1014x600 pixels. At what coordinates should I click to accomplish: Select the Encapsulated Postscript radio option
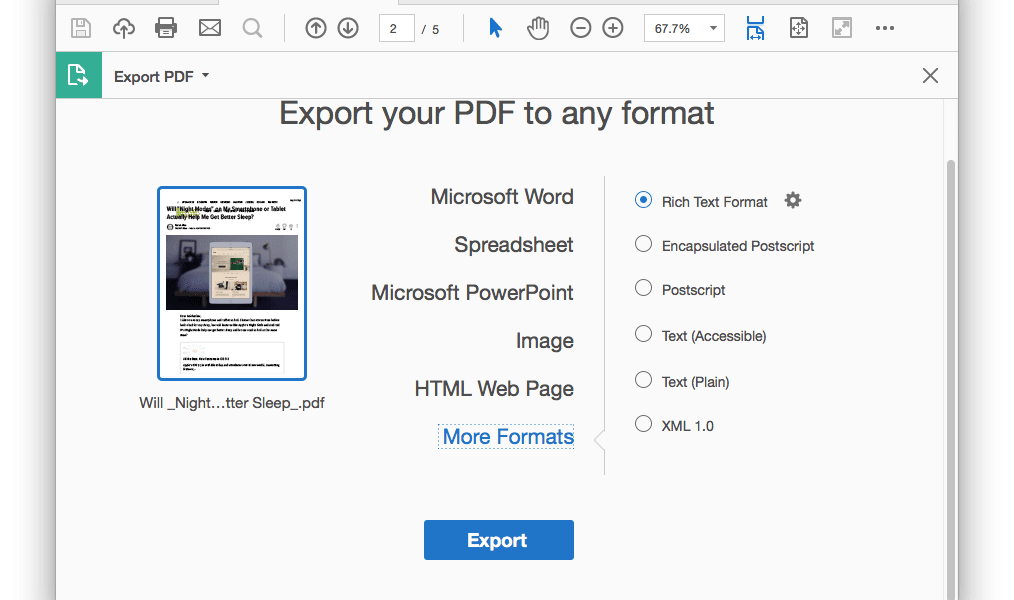tap(644, 245)
